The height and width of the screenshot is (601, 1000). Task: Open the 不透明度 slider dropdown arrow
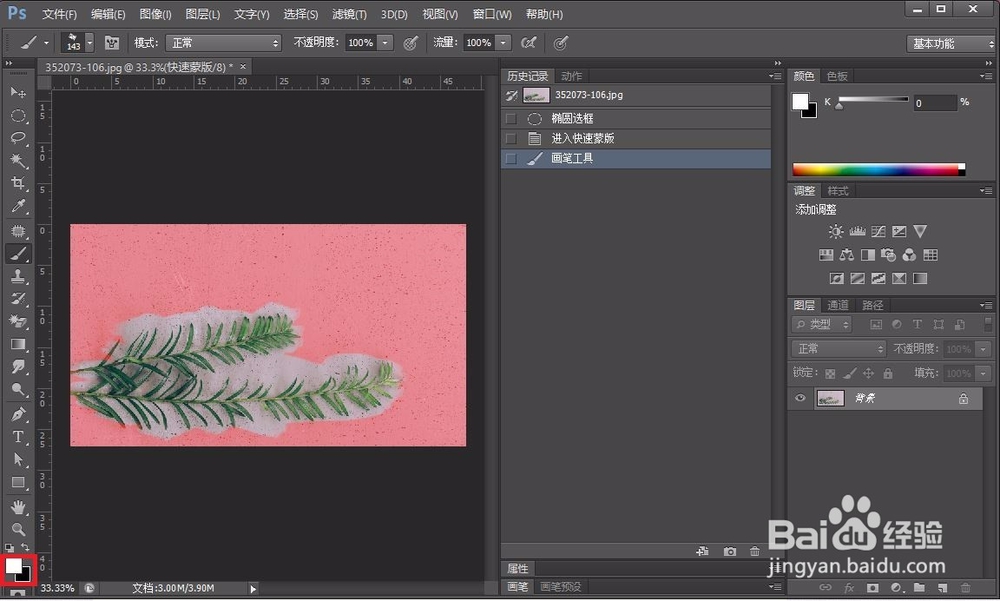385,43
